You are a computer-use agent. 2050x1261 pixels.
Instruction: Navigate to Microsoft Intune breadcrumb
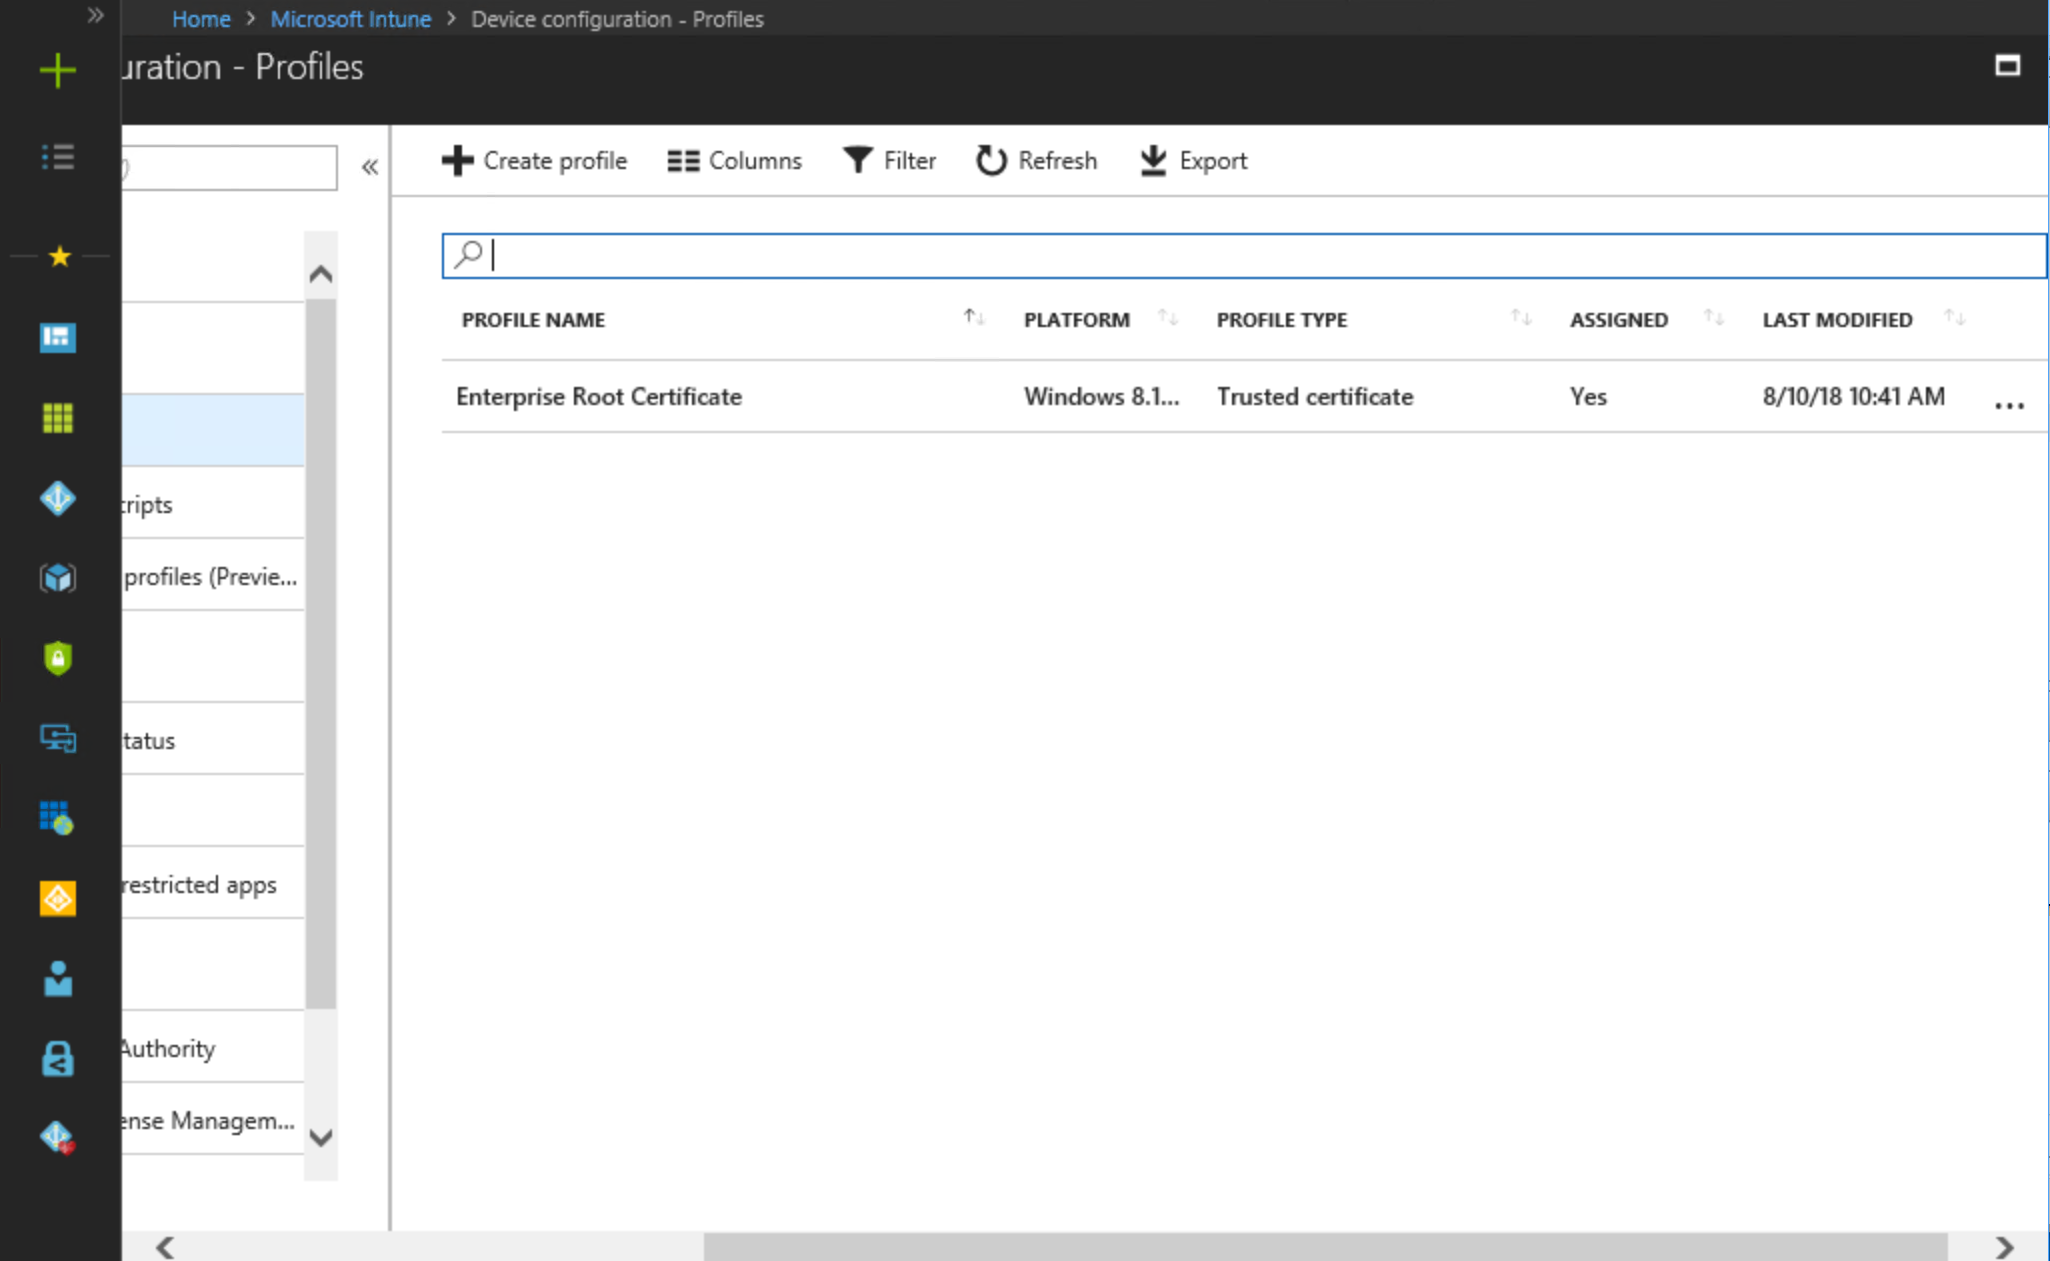350,19
